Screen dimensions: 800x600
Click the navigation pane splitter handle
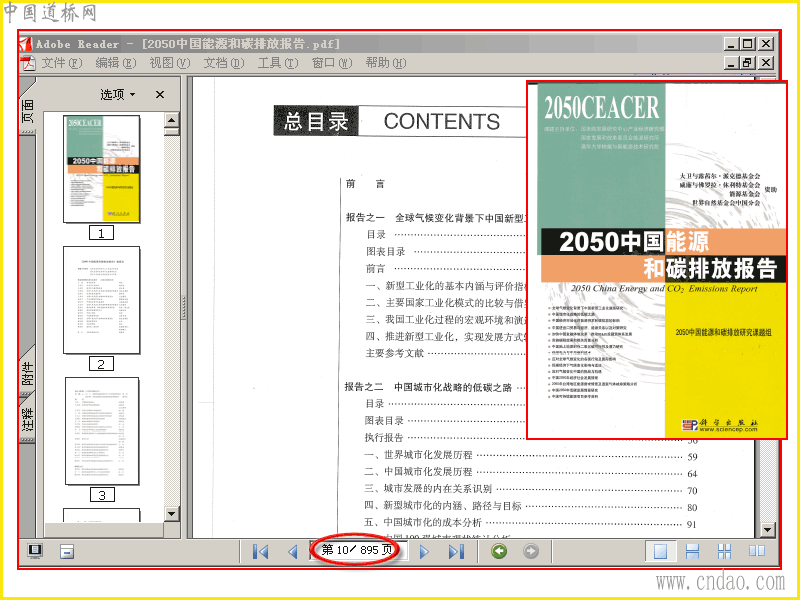(x=183, y=307)
